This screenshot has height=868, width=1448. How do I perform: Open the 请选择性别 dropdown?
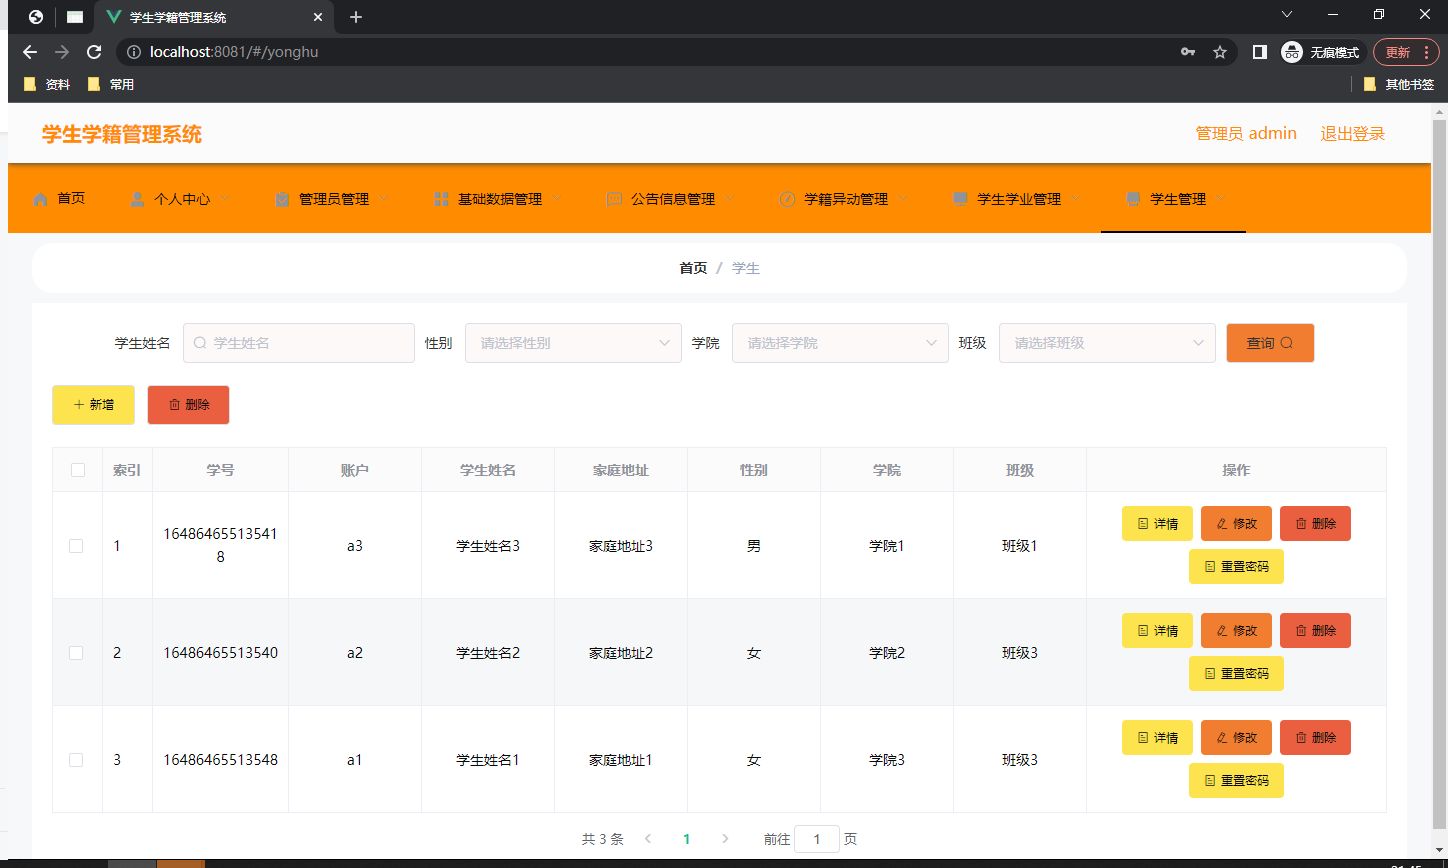pos(573,343)
